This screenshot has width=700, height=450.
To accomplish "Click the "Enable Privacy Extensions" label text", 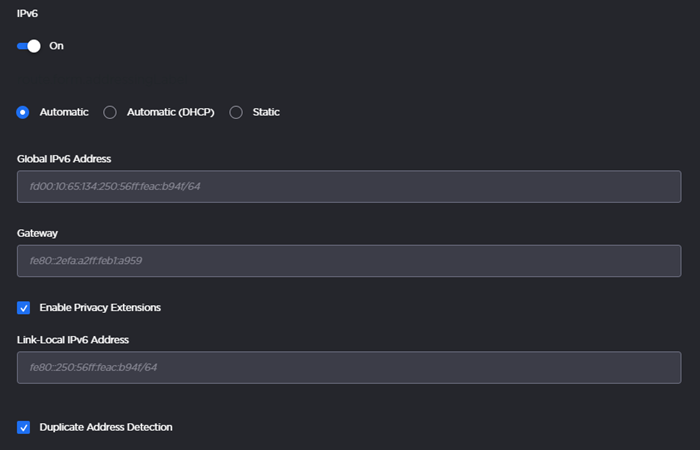I will [x=100, y=307].
